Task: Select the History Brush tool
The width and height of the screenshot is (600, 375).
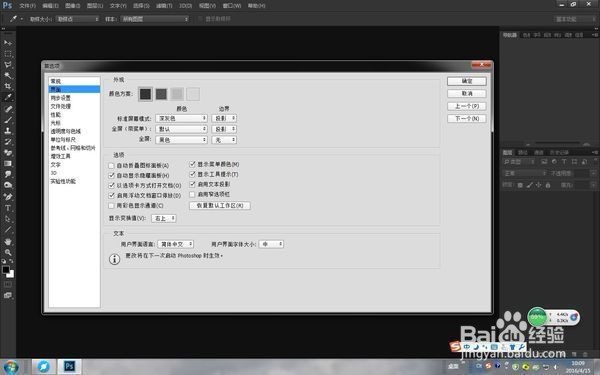Action: click(x=8, y=142)
